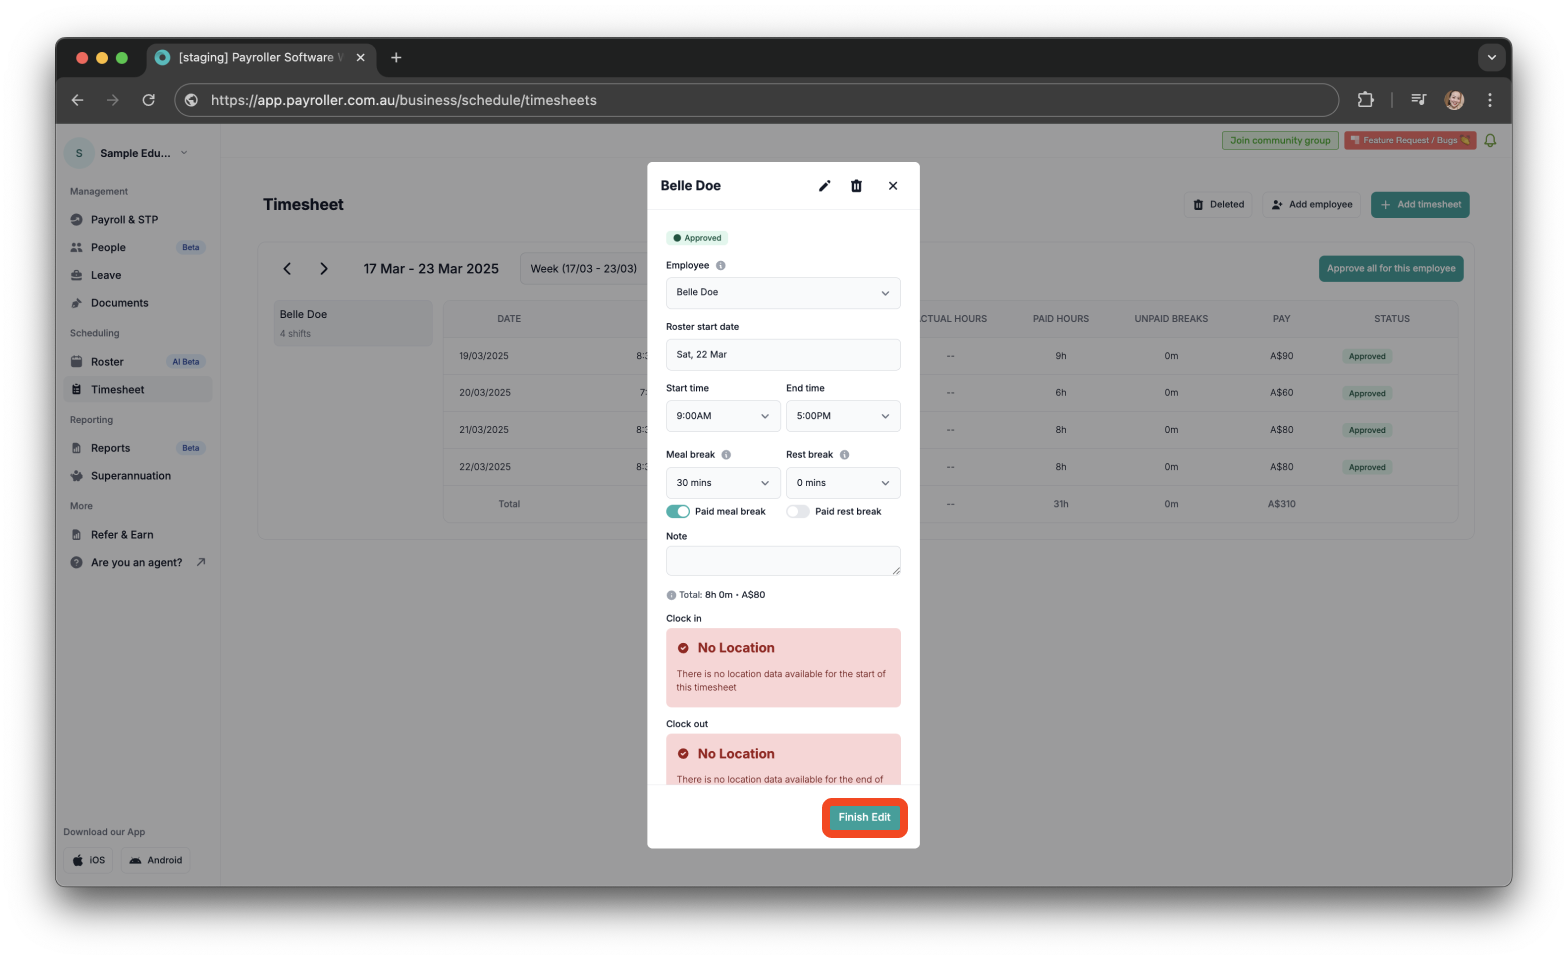Click the 20/03/2025 timesheet row date
Screen dimensions: 1568x960
pyautogui.click(x=485, y=393)
